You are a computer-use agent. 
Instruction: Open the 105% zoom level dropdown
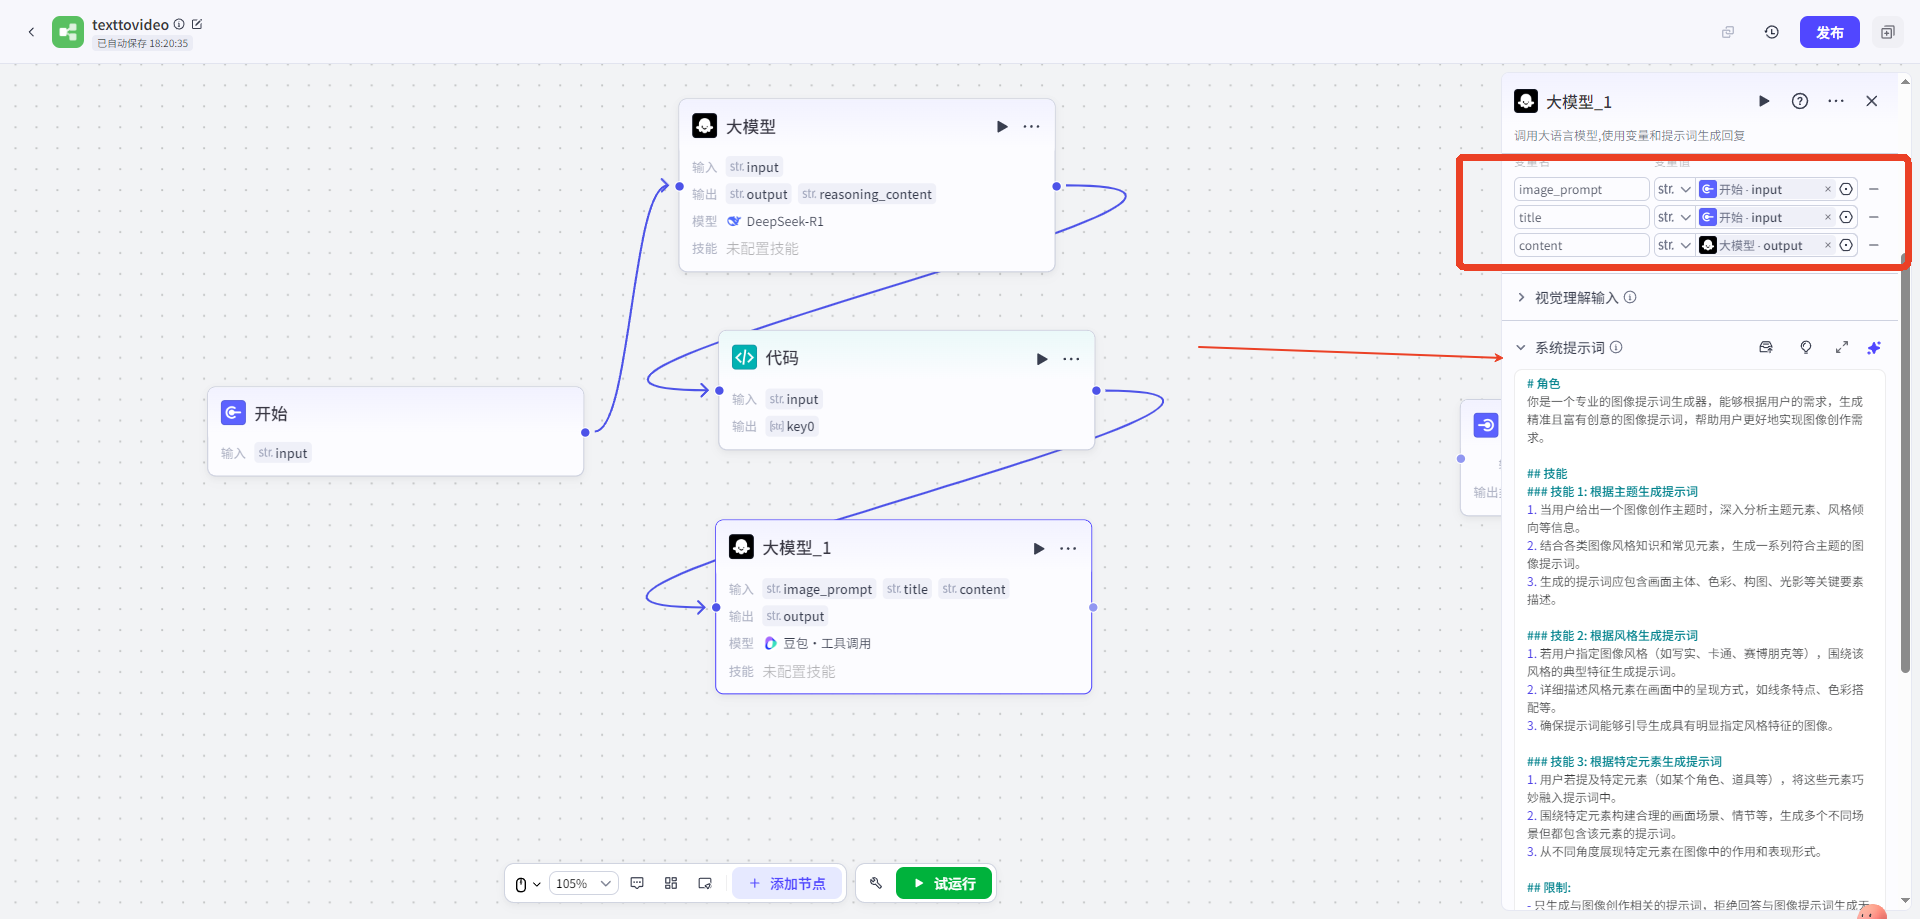tap(583, 883)
